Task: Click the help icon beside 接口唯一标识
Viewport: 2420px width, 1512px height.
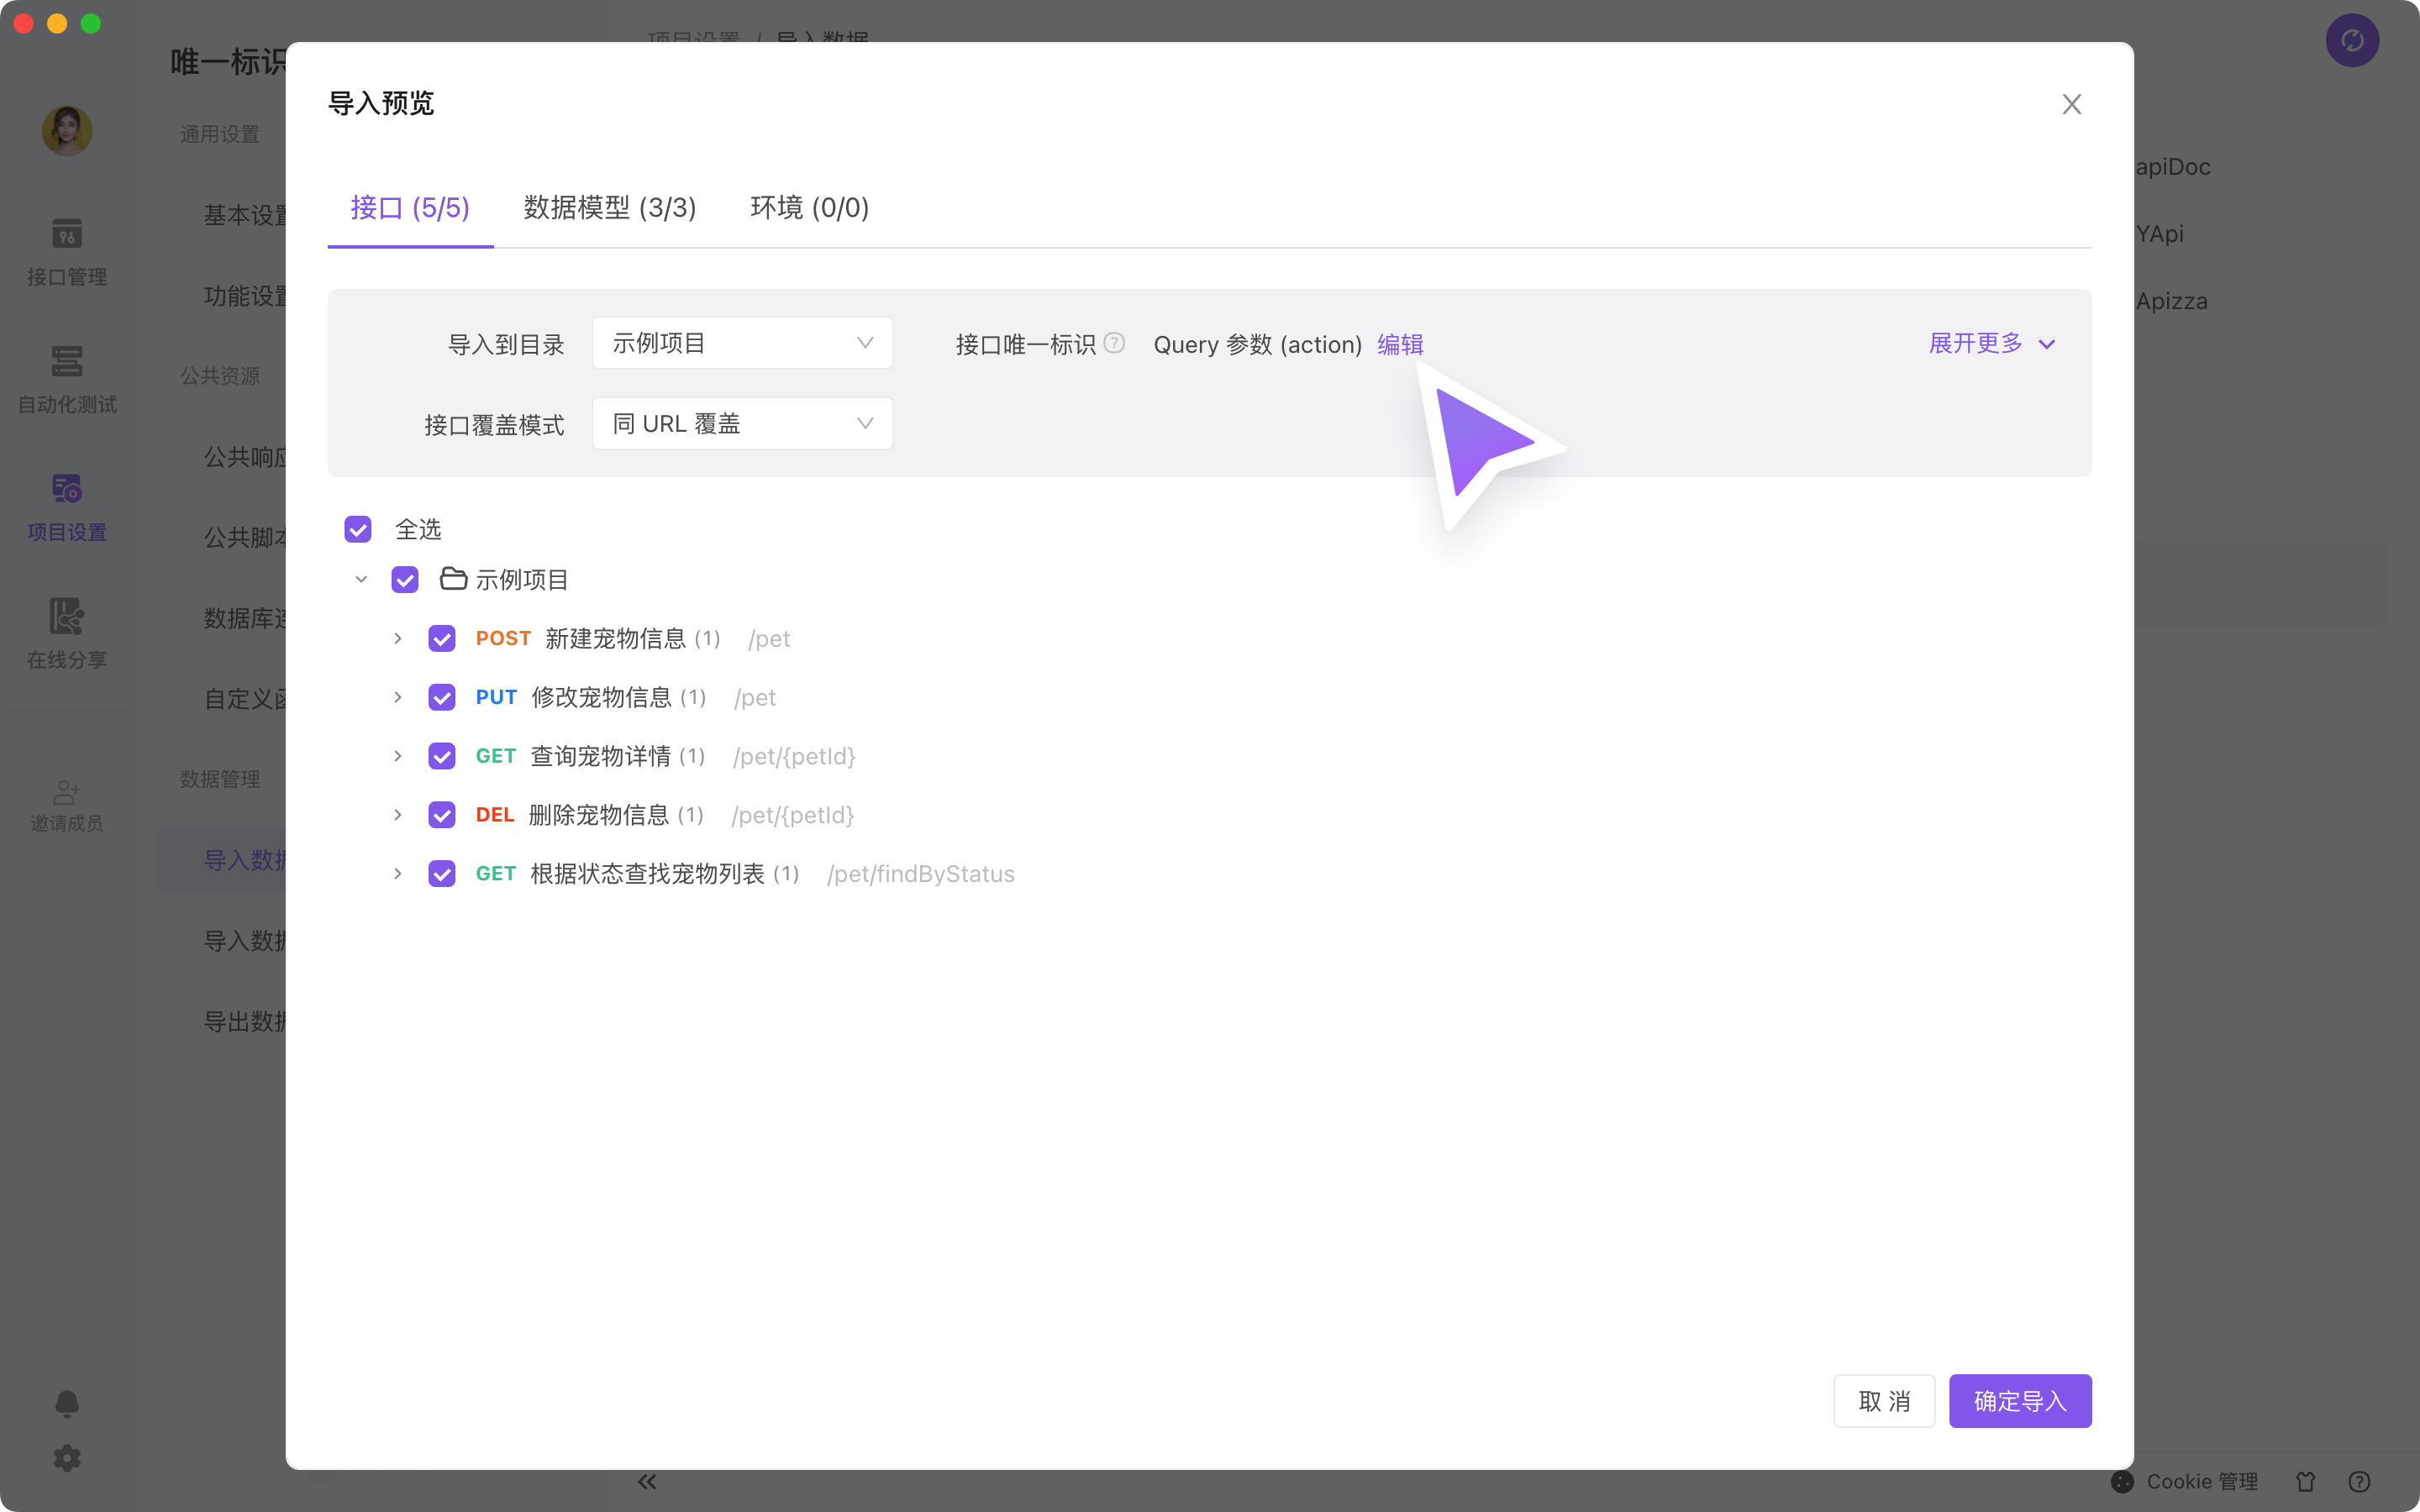Action: [x=1114, y=344]
